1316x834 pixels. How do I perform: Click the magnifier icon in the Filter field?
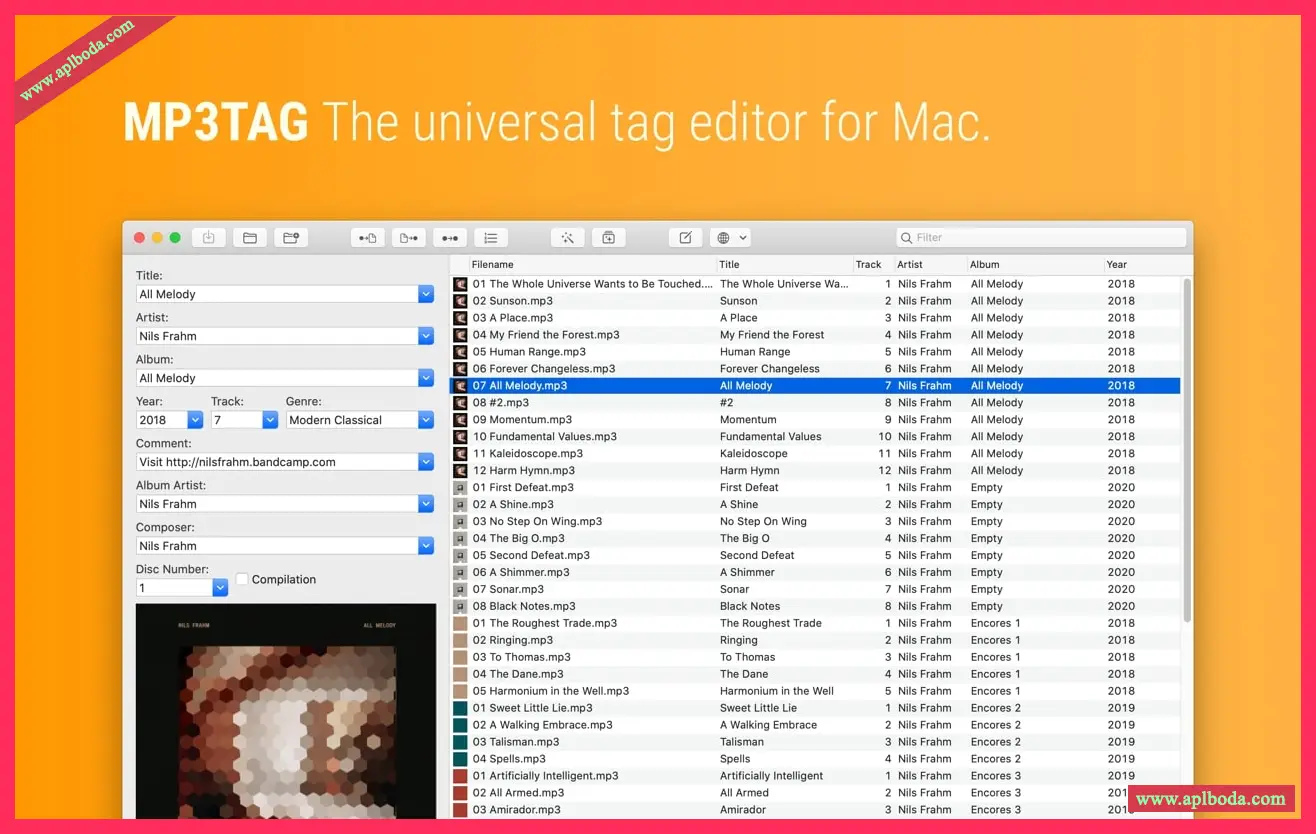coord(906,238)
